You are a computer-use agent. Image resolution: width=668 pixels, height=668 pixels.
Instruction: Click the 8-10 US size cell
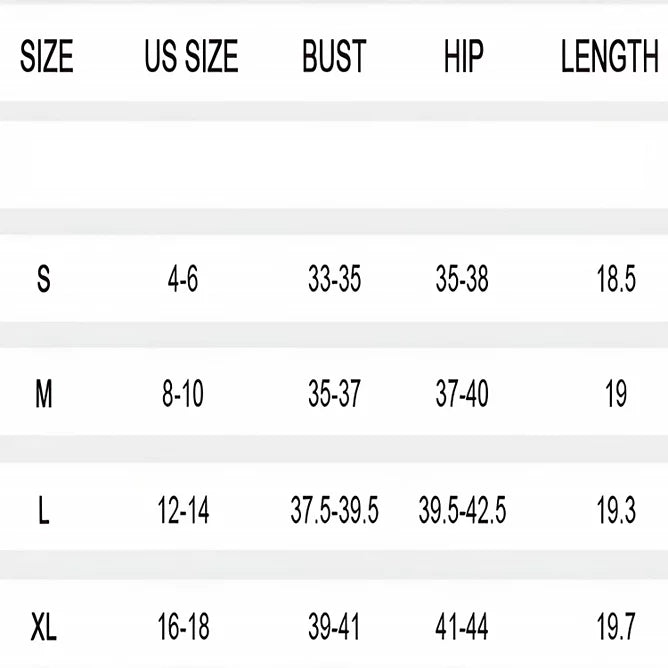coord(183,394)
